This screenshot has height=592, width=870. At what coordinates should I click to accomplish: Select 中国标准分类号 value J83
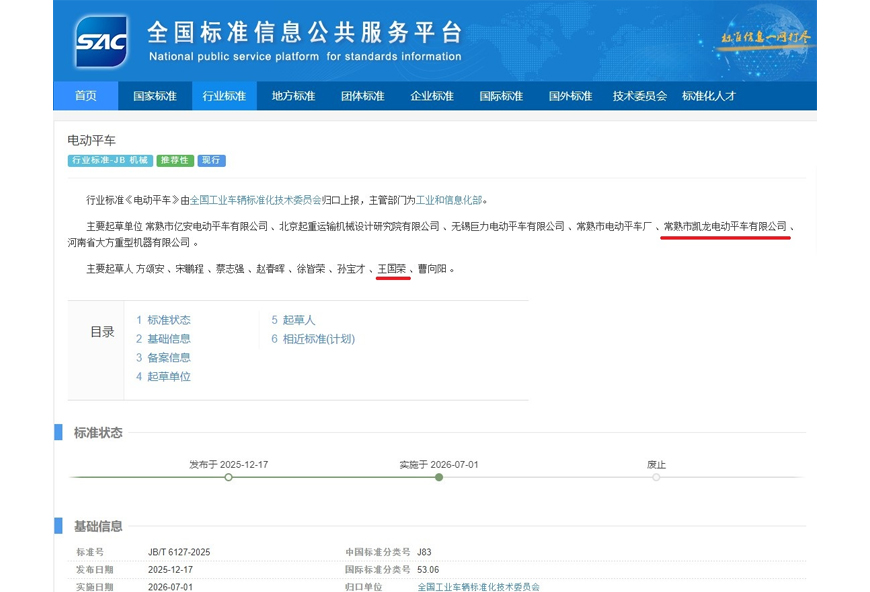point(424,552)
